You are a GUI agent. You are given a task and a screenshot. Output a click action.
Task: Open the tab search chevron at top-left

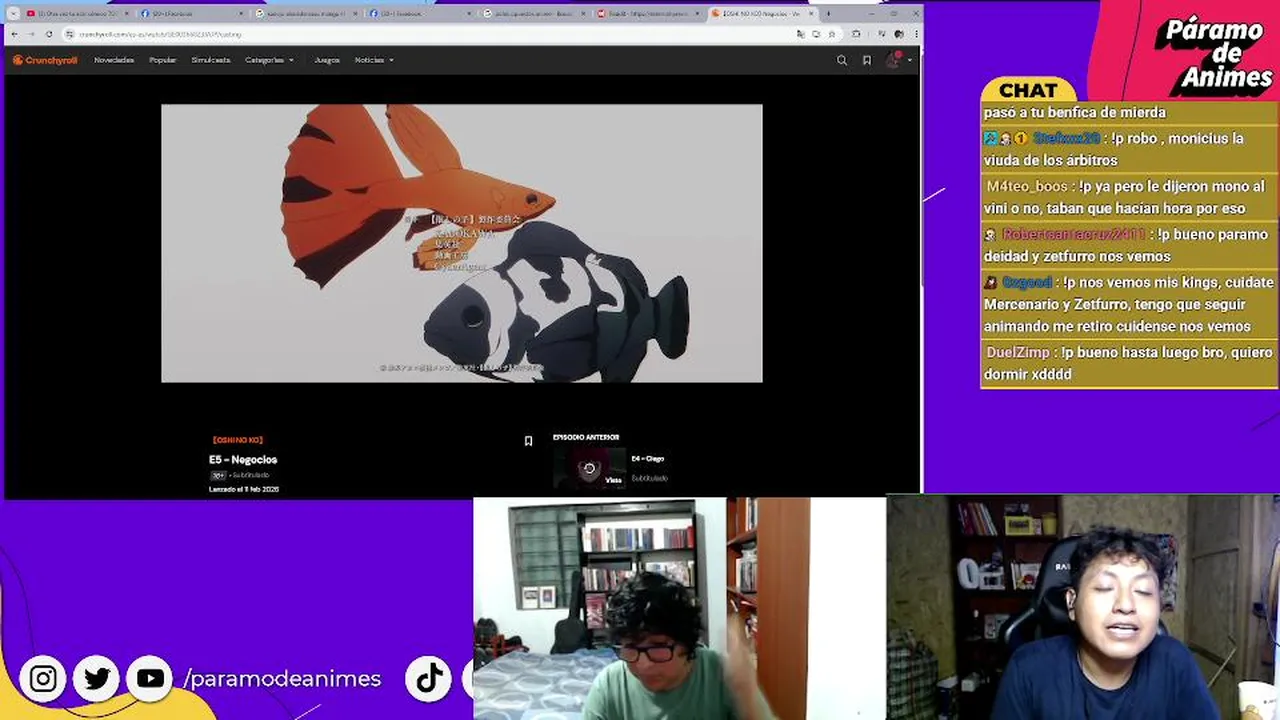12,14
